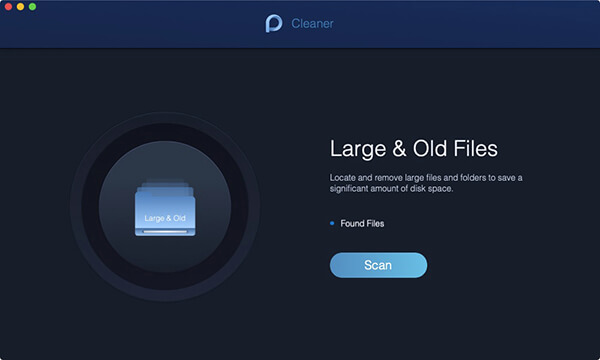Image resolution: width=600 pixels, height=360 pixels.
Task: Start the scan with the Scan button
Action: (378, 265)
